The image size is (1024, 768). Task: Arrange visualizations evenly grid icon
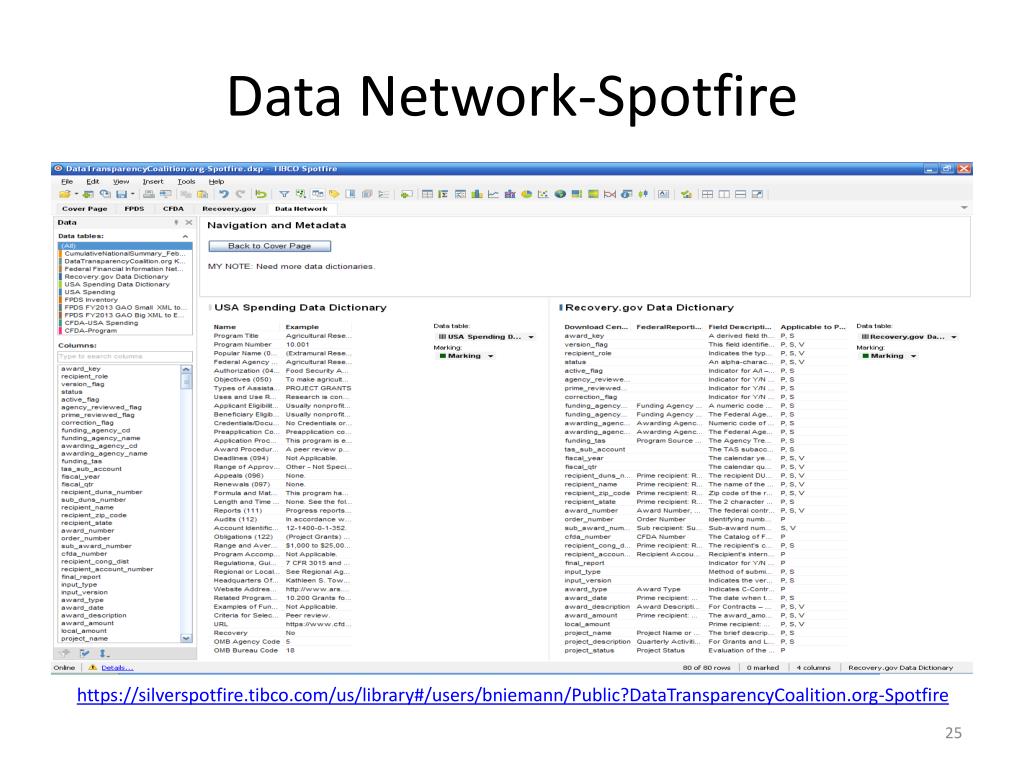pyautogui.click(x=707, y=194)
